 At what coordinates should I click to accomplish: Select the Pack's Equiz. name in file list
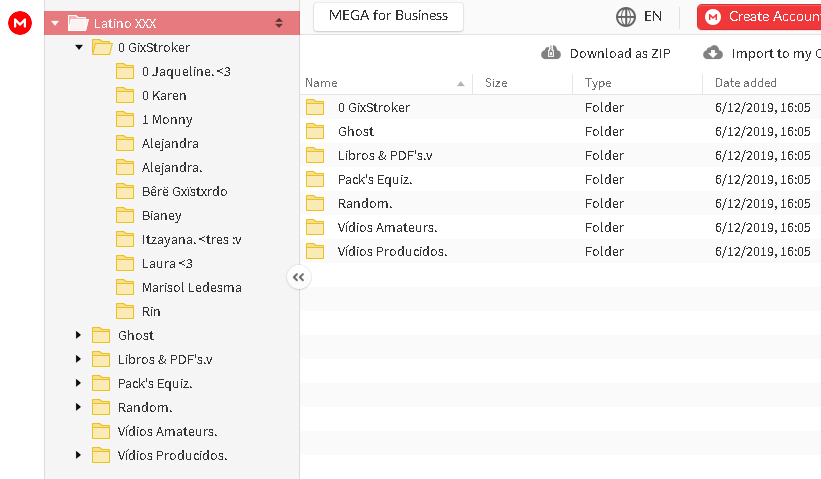375,180
